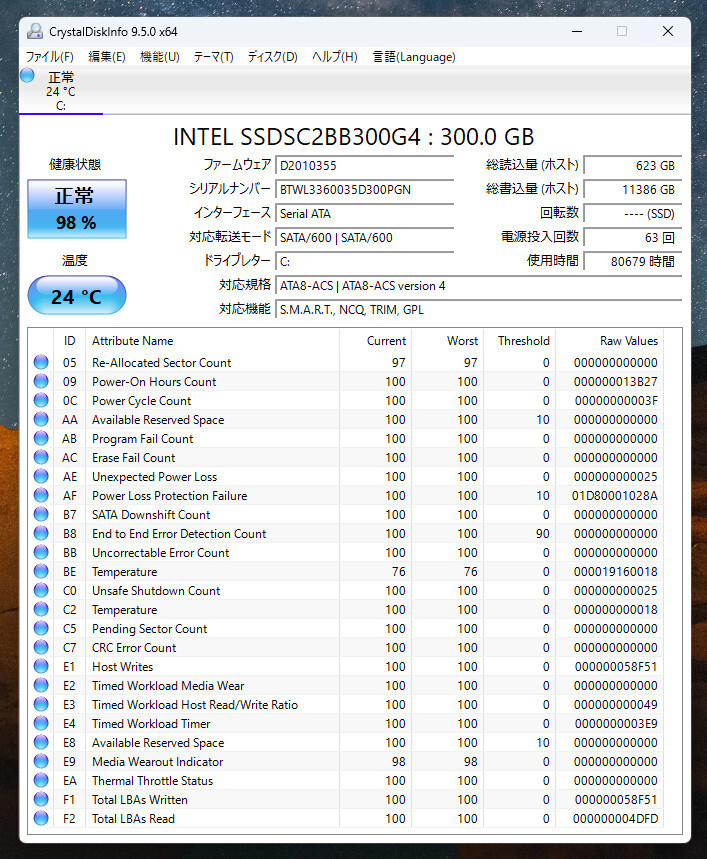The width and height of the screenshot is (707, 859).
Task: Click status orb for Erase Fail Count
Action: 41,457
